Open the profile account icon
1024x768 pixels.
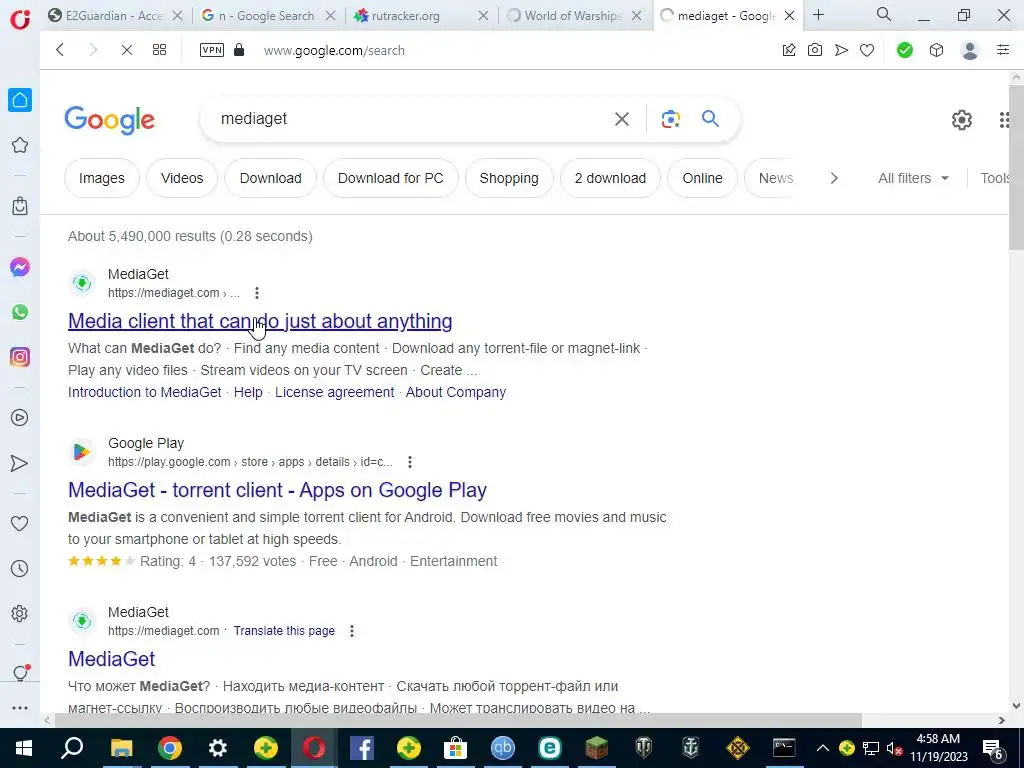(x=970, y=50)
